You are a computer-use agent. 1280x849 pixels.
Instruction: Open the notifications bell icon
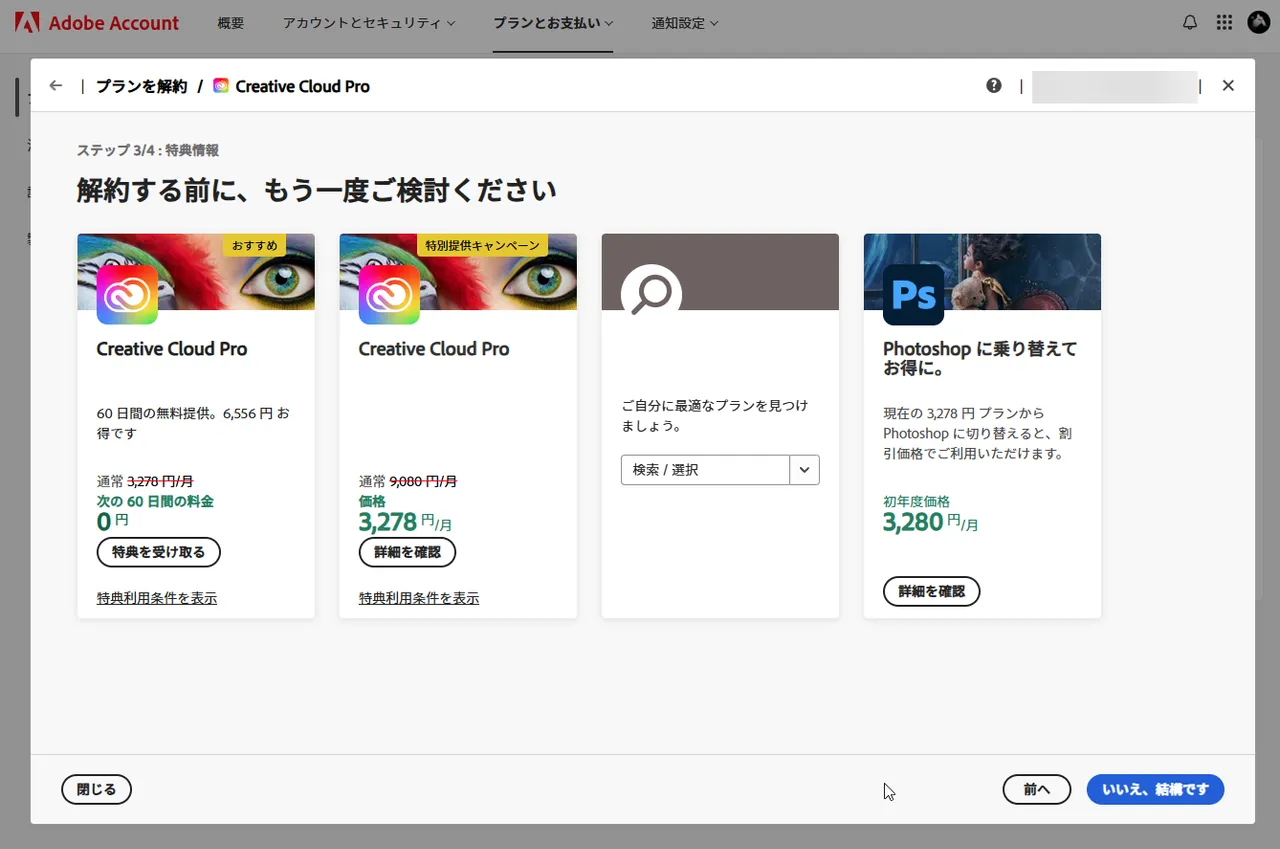[x=1190, y=23]
